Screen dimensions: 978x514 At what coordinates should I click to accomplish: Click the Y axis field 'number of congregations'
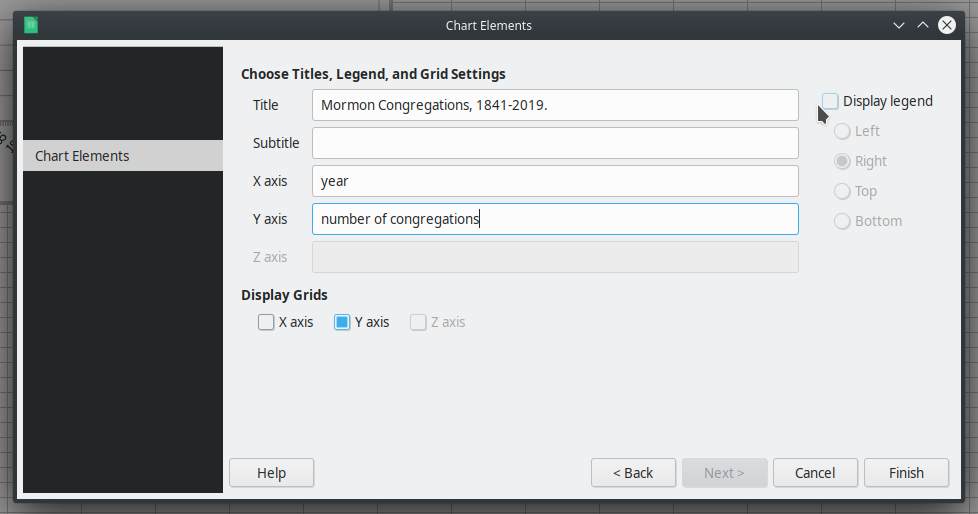555,219
